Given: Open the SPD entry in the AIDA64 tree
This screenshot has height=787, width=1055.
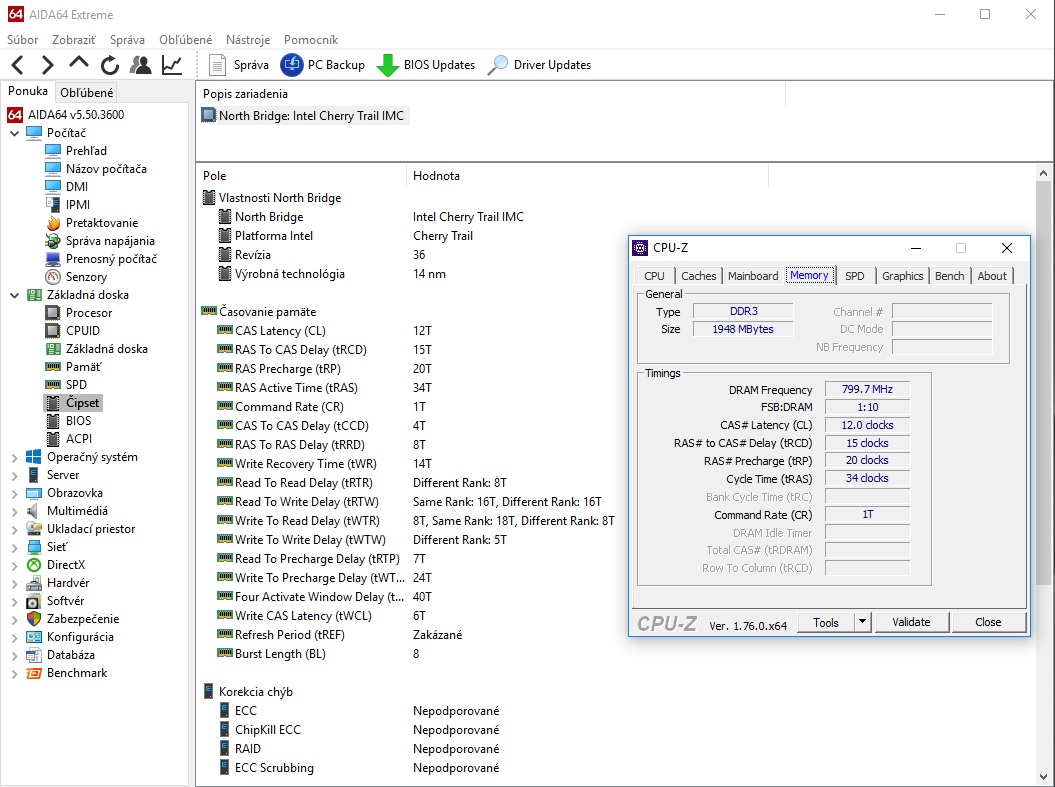Looking at the screenshot, I should 76,385.
